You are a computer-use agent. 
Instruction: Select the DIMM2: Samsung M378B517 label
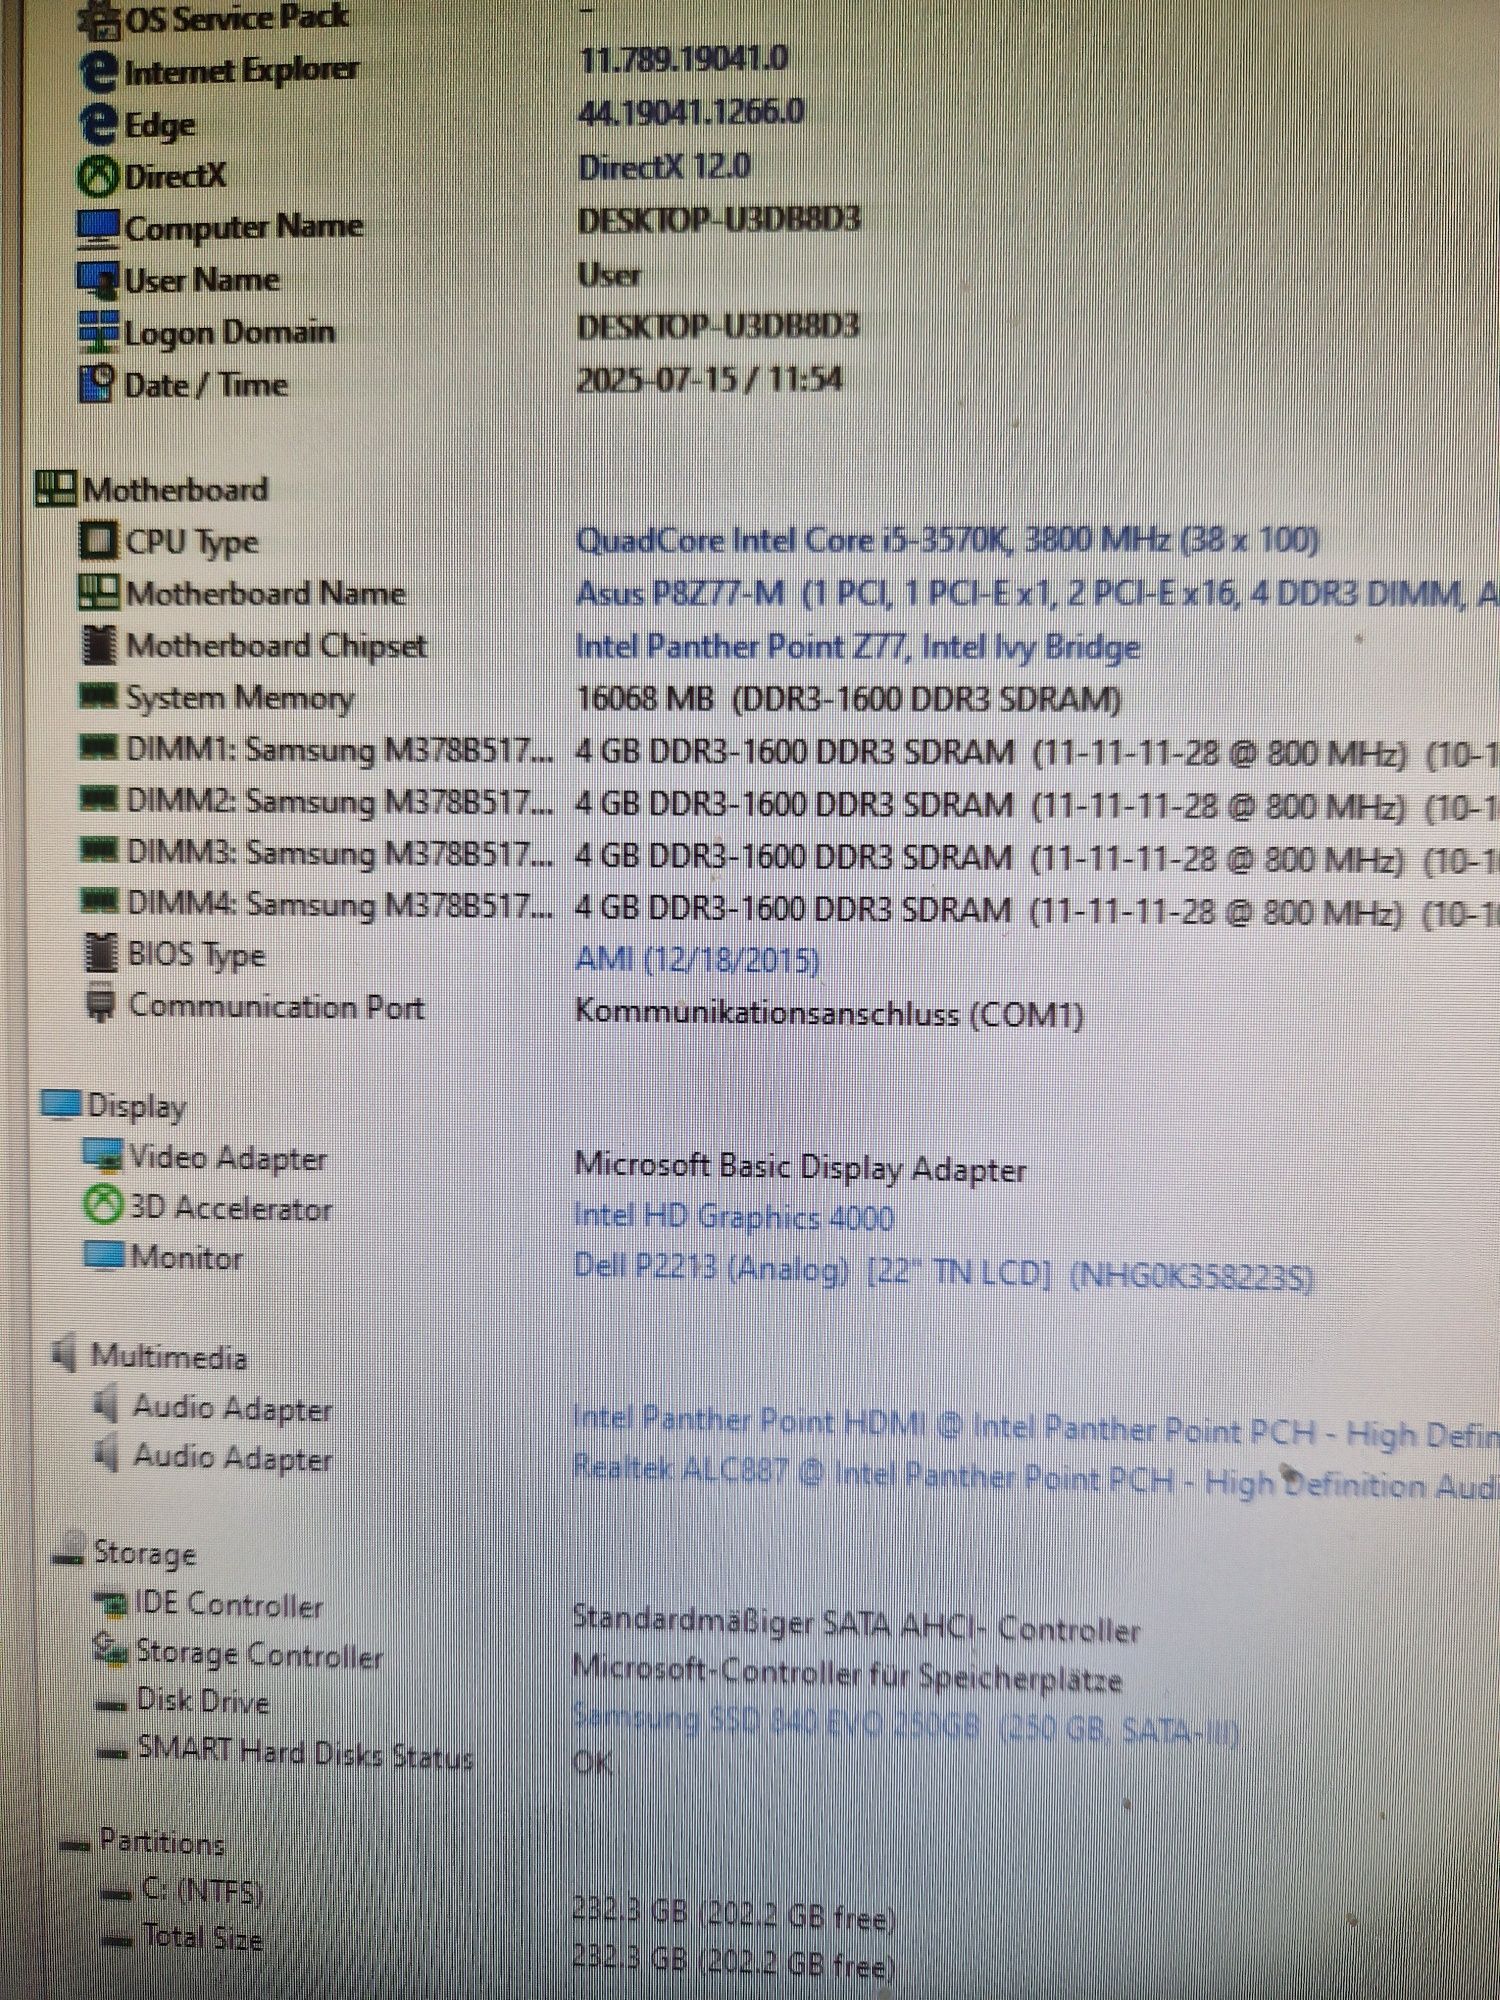click(340, 801)
